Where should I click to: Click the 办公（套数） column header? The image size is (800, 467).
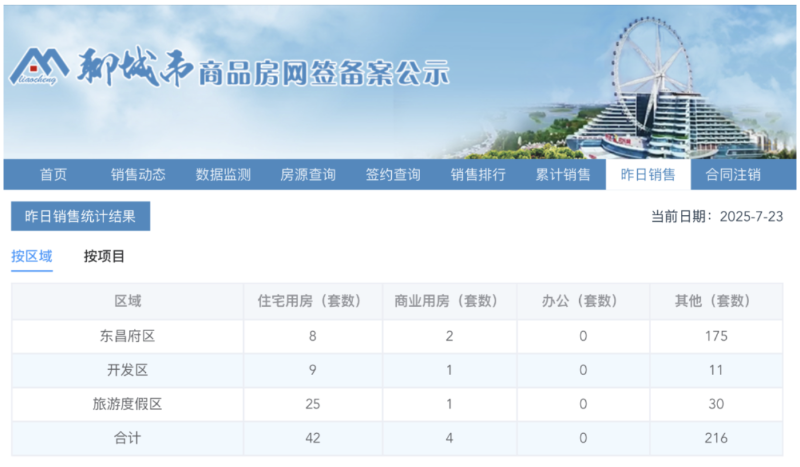pyautogui.click(x=583, y=301)
